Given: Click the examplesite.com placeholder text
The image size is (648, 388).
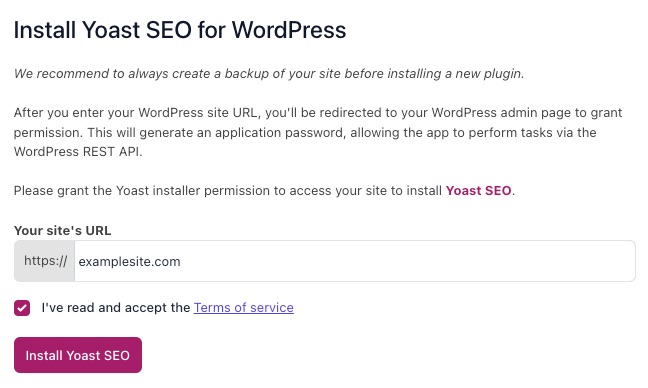Looking at the screenshot, I should coord(129,262).
